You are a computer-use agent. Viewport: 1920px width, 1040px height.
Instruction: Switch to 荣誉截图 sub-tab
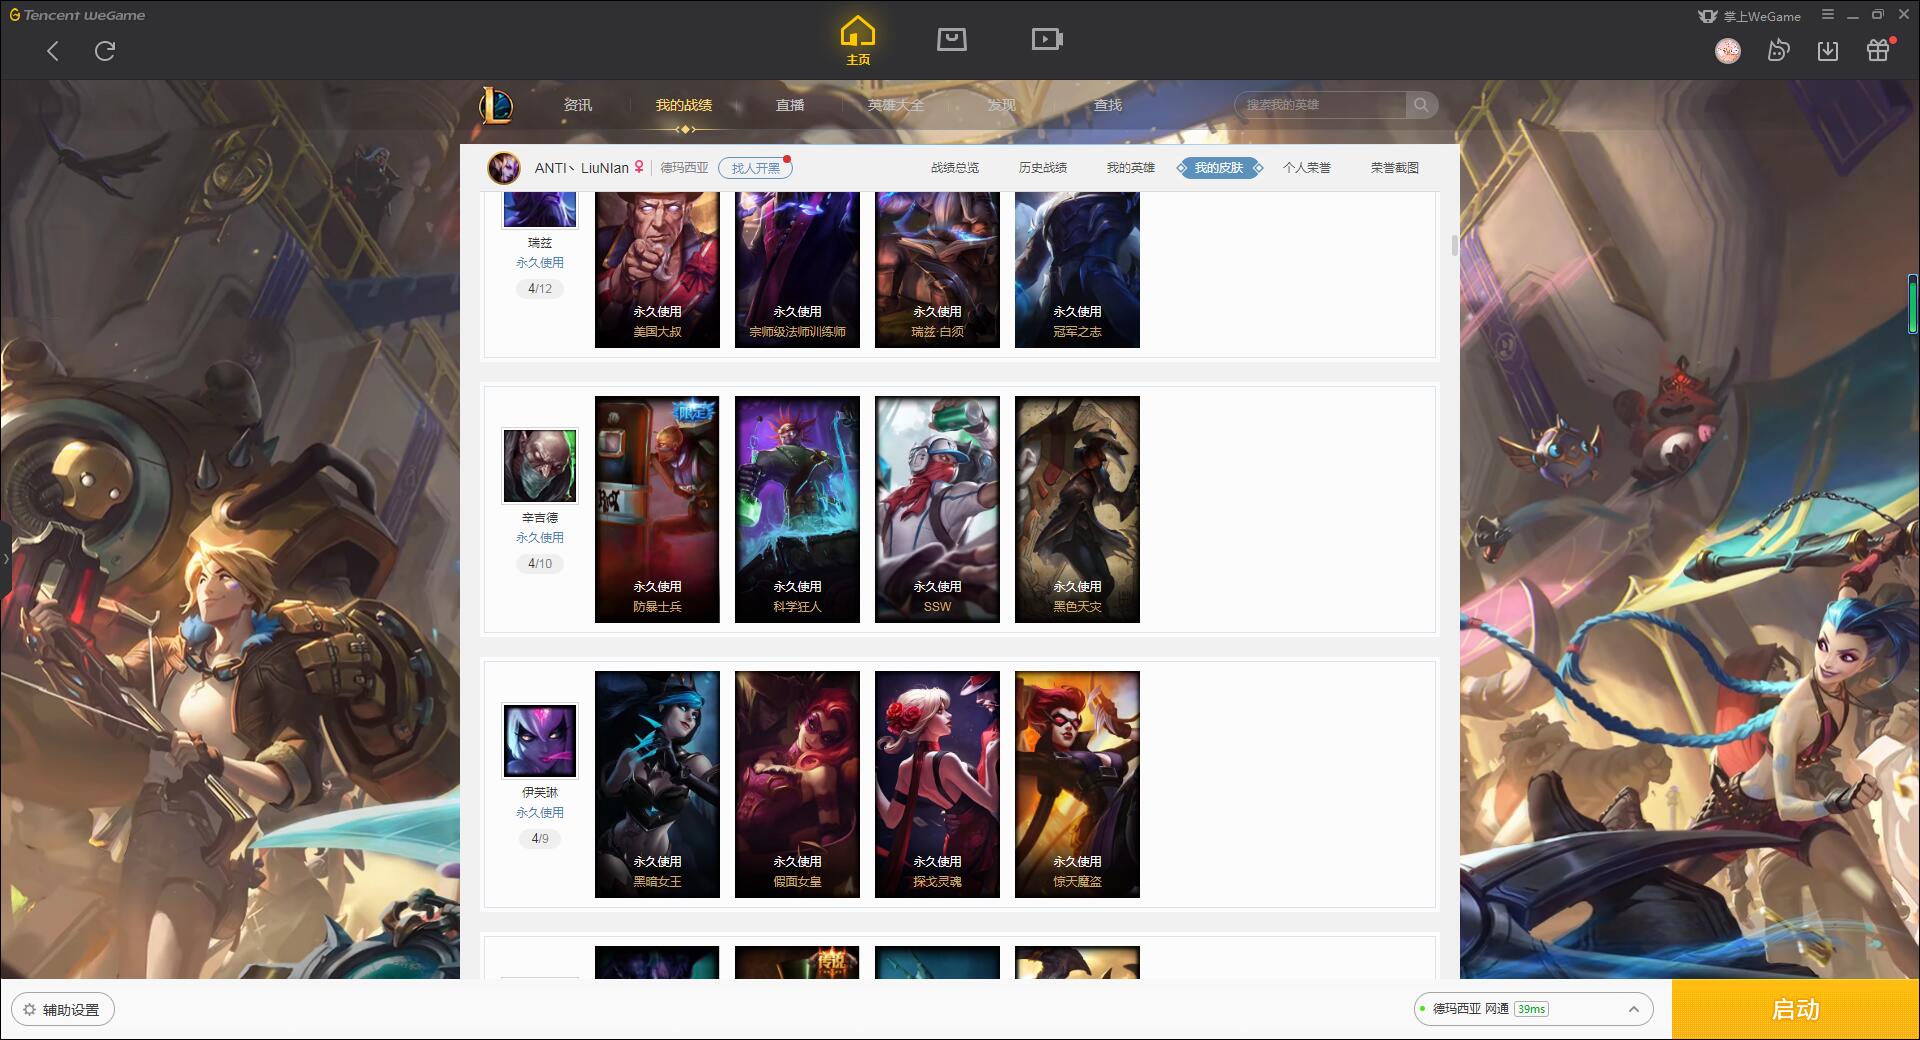click(1395, 168)
